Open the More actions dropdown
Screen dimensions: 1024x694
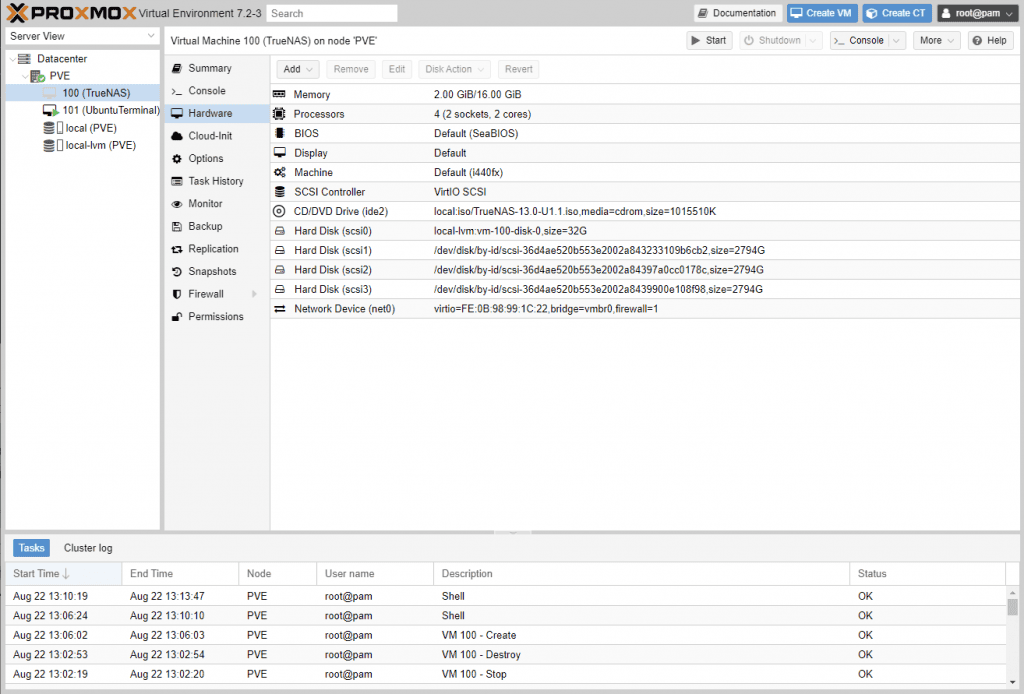936,40
